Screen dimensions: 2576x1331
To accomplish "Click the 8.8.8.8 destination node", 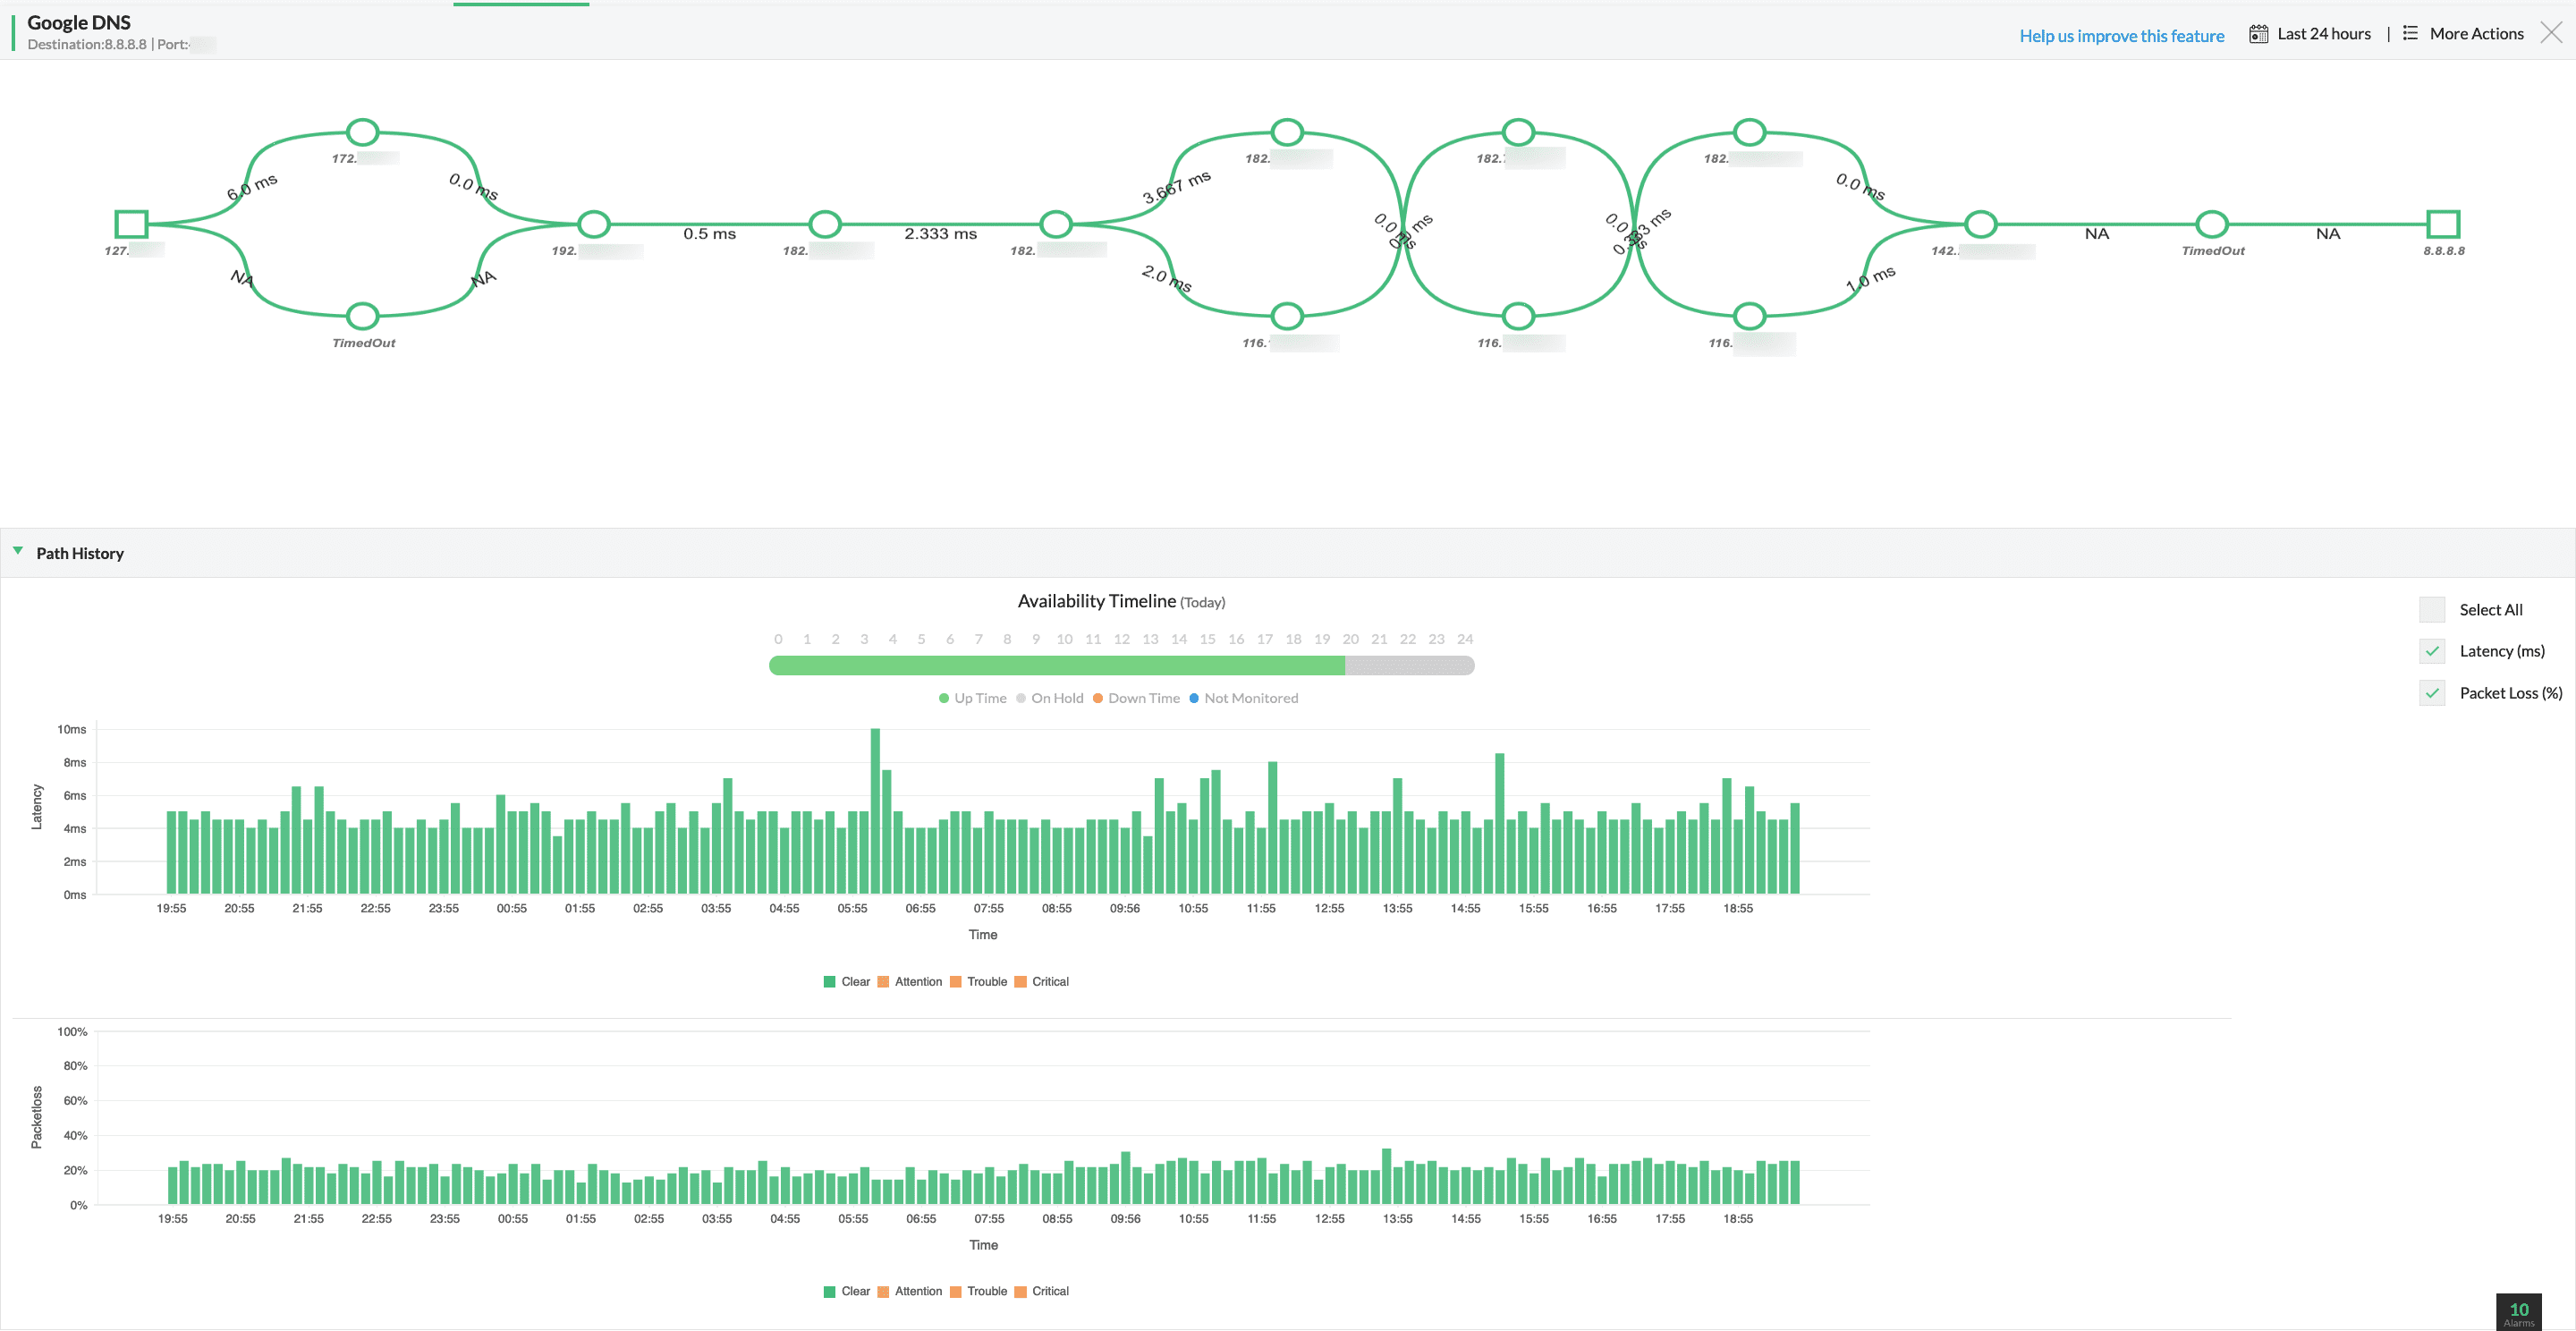I will [x=2444, y=225].
